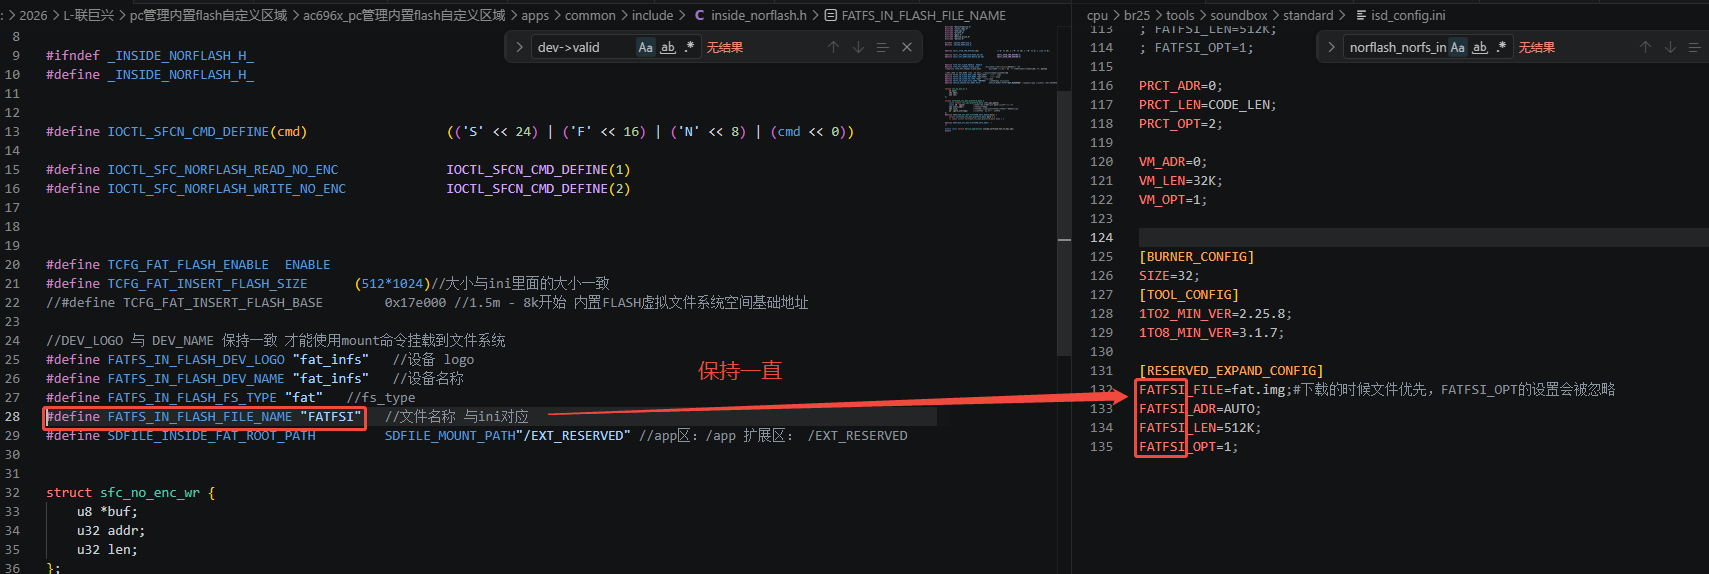
Task: Click SDFILE_INSIDE_FAT_ROOT_PATH on line 29
Action: pyautogui.click(x=212, y=435)
